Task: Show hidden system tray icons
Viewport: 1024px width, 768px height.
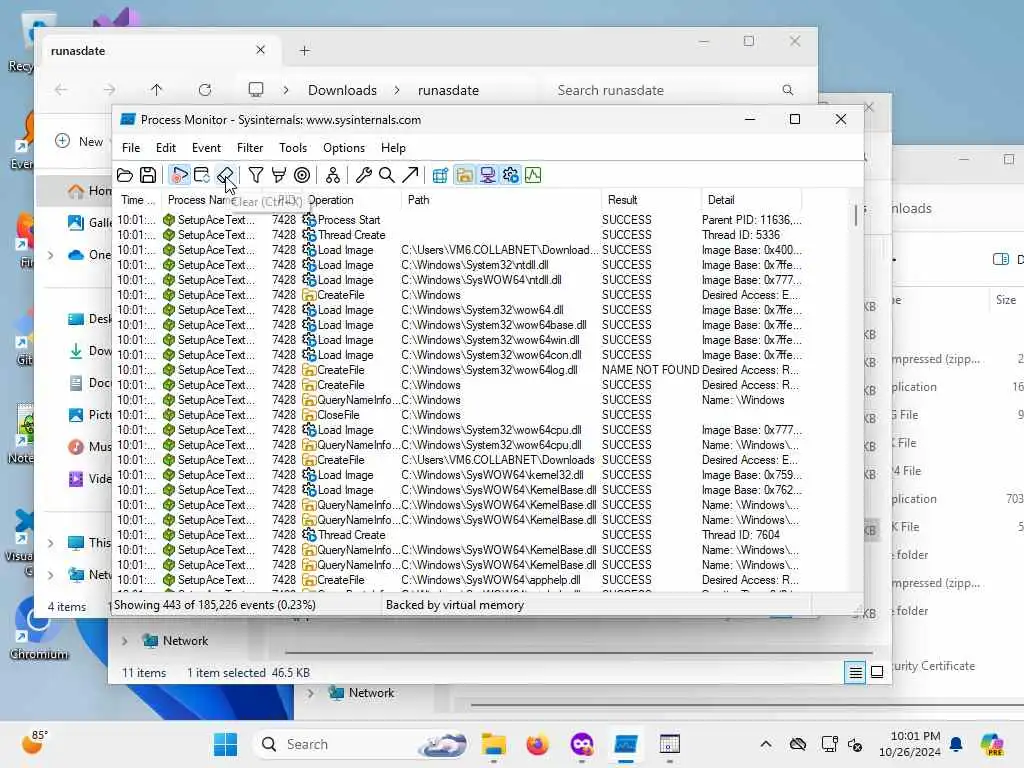Action: (766, 744)
